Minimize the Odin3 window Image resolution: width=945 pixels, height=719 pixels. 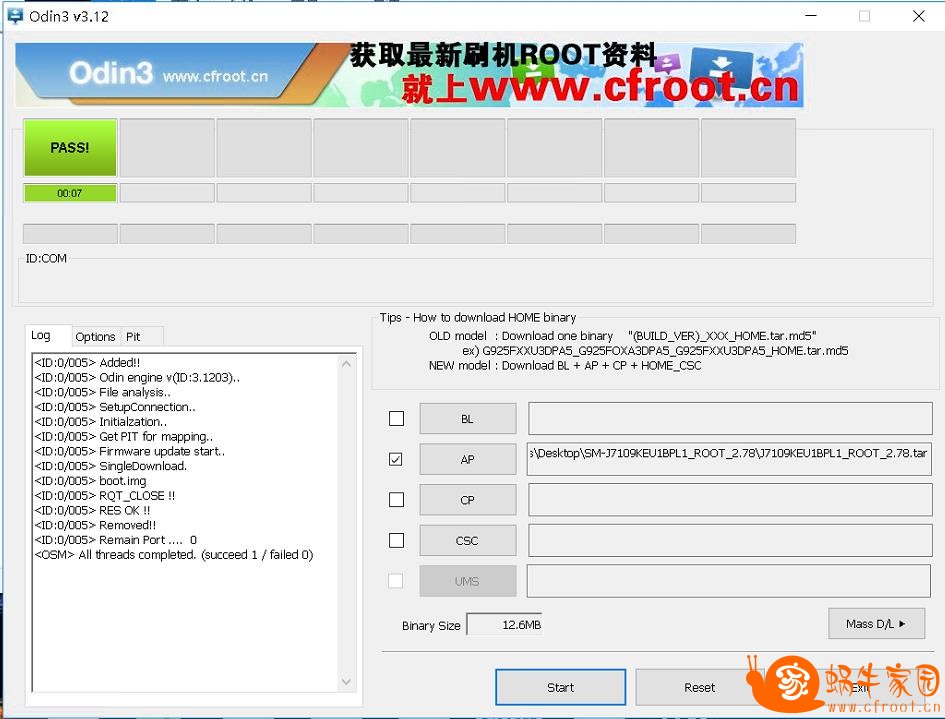coord(811,16)
